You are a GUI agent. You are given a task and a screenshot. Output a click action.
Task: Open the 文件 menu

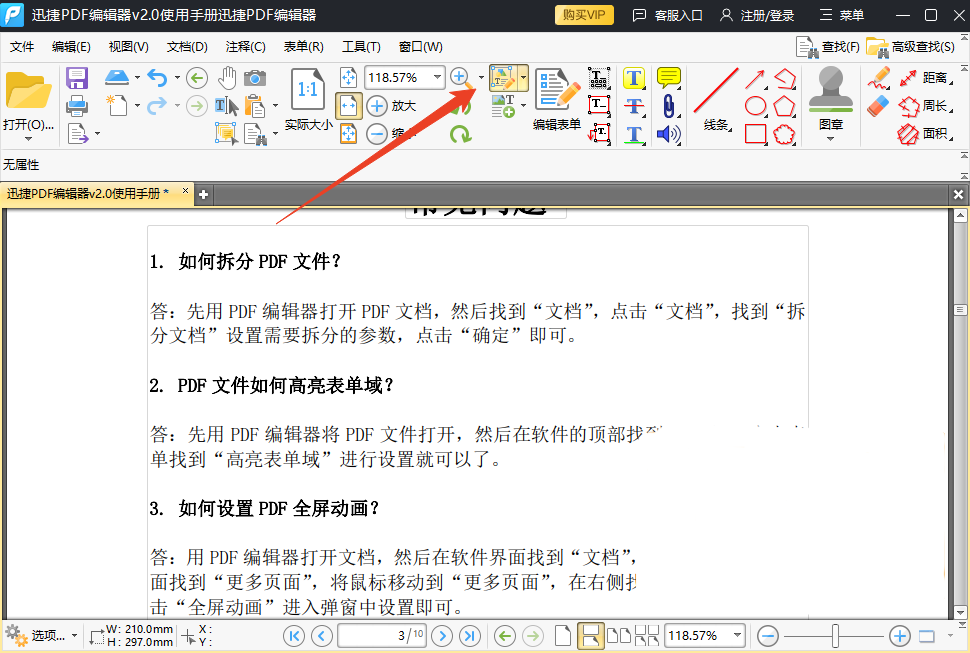click(x=22, y=47)
